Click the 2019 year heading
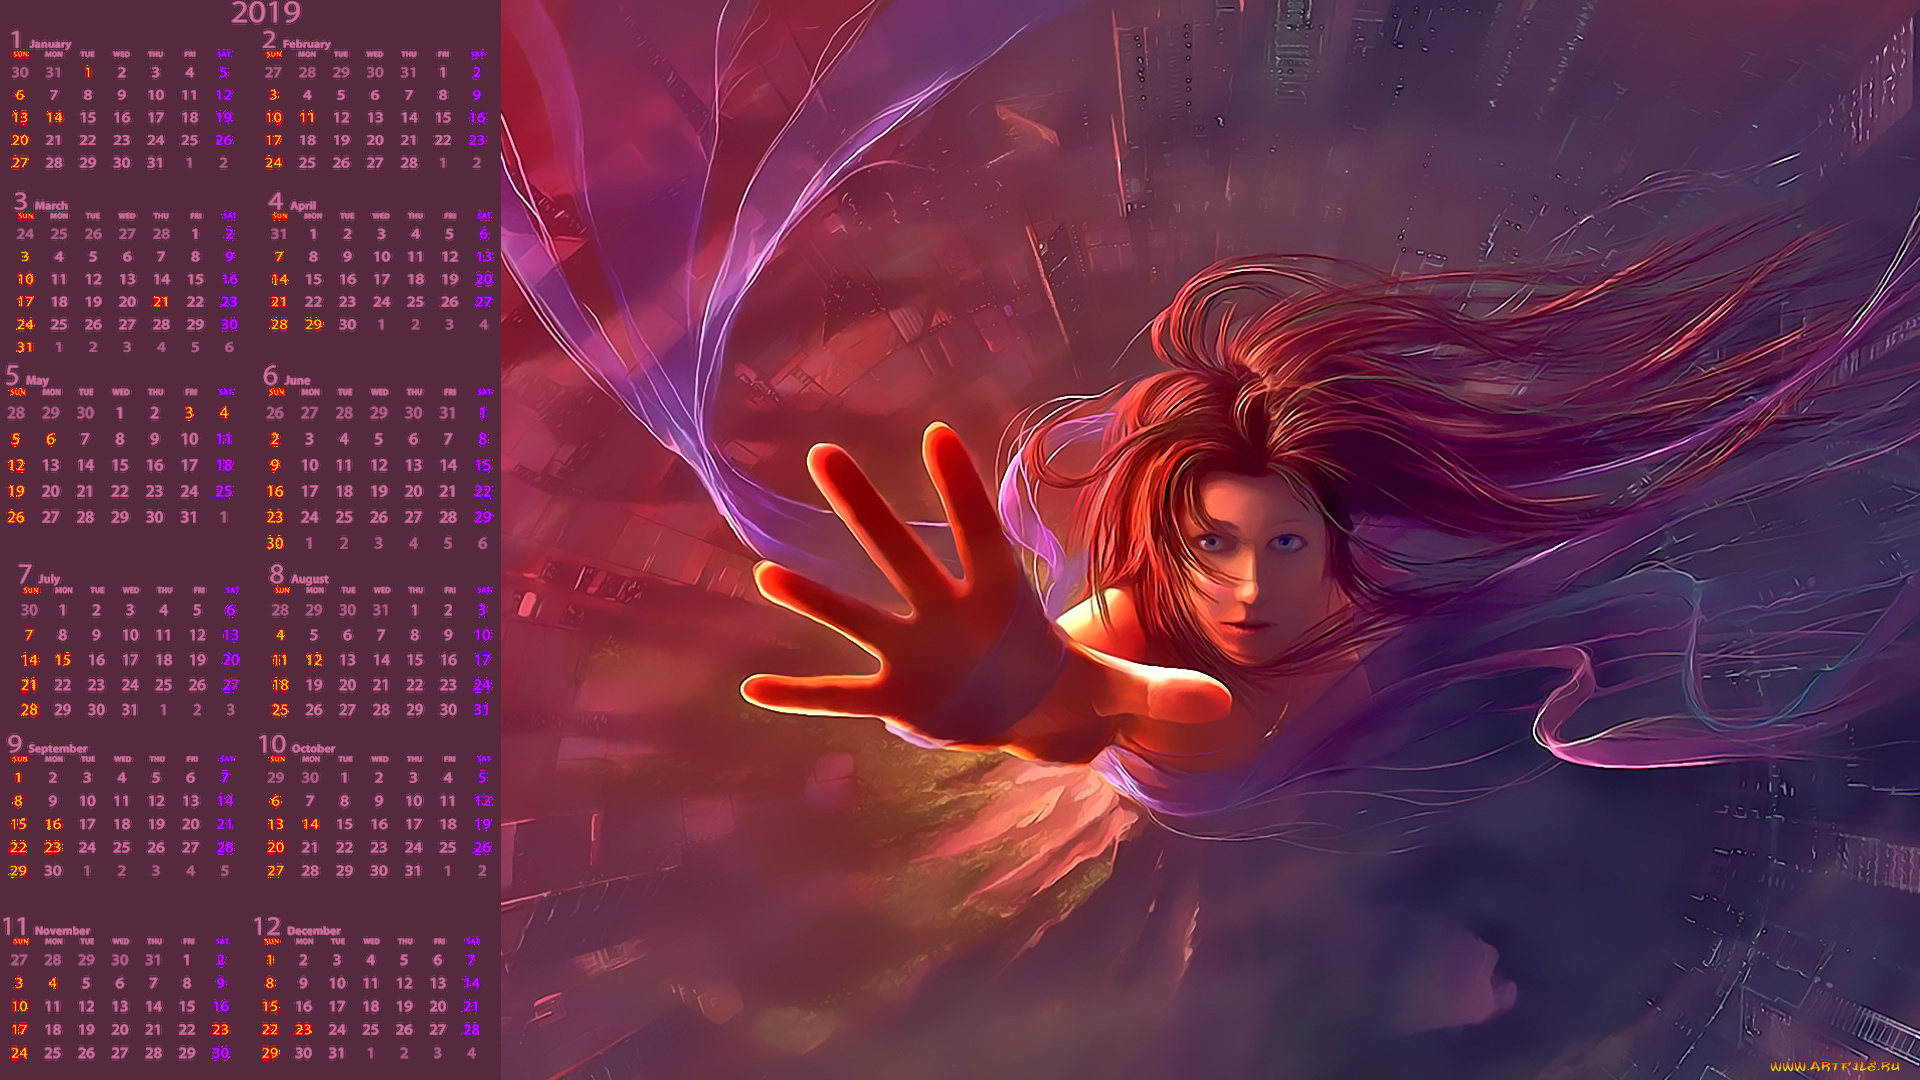Image resolution: width=1920 pixels, height=1080 pixels. (265, 13)
